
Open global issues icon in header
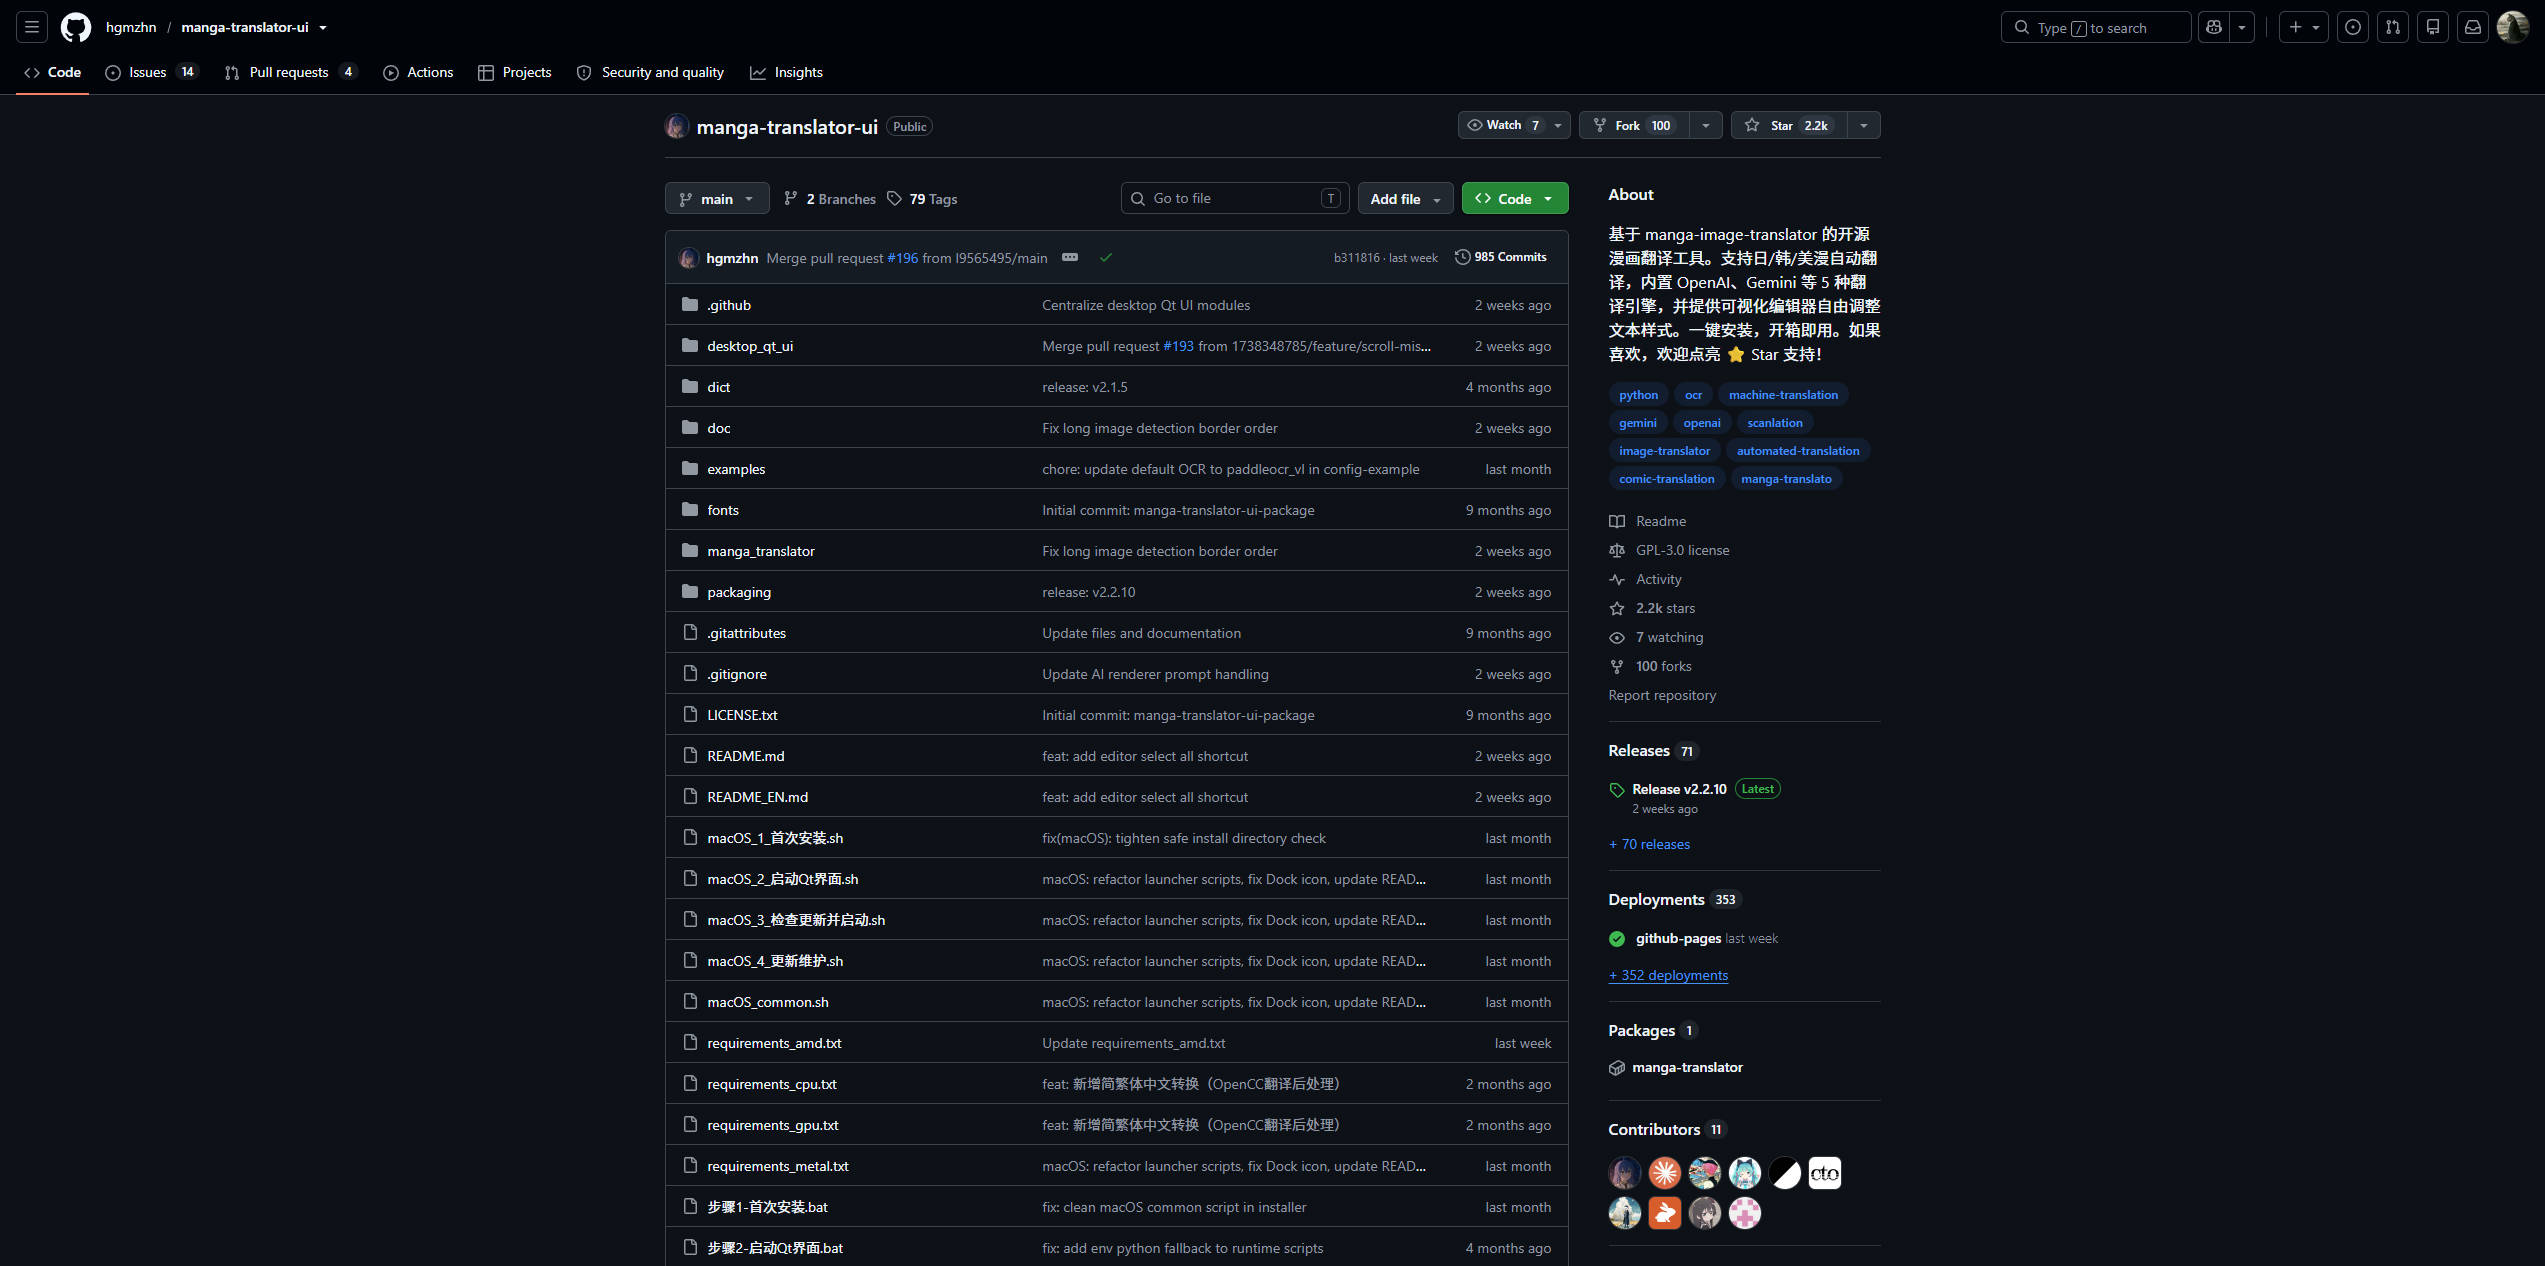(2353, 27)
